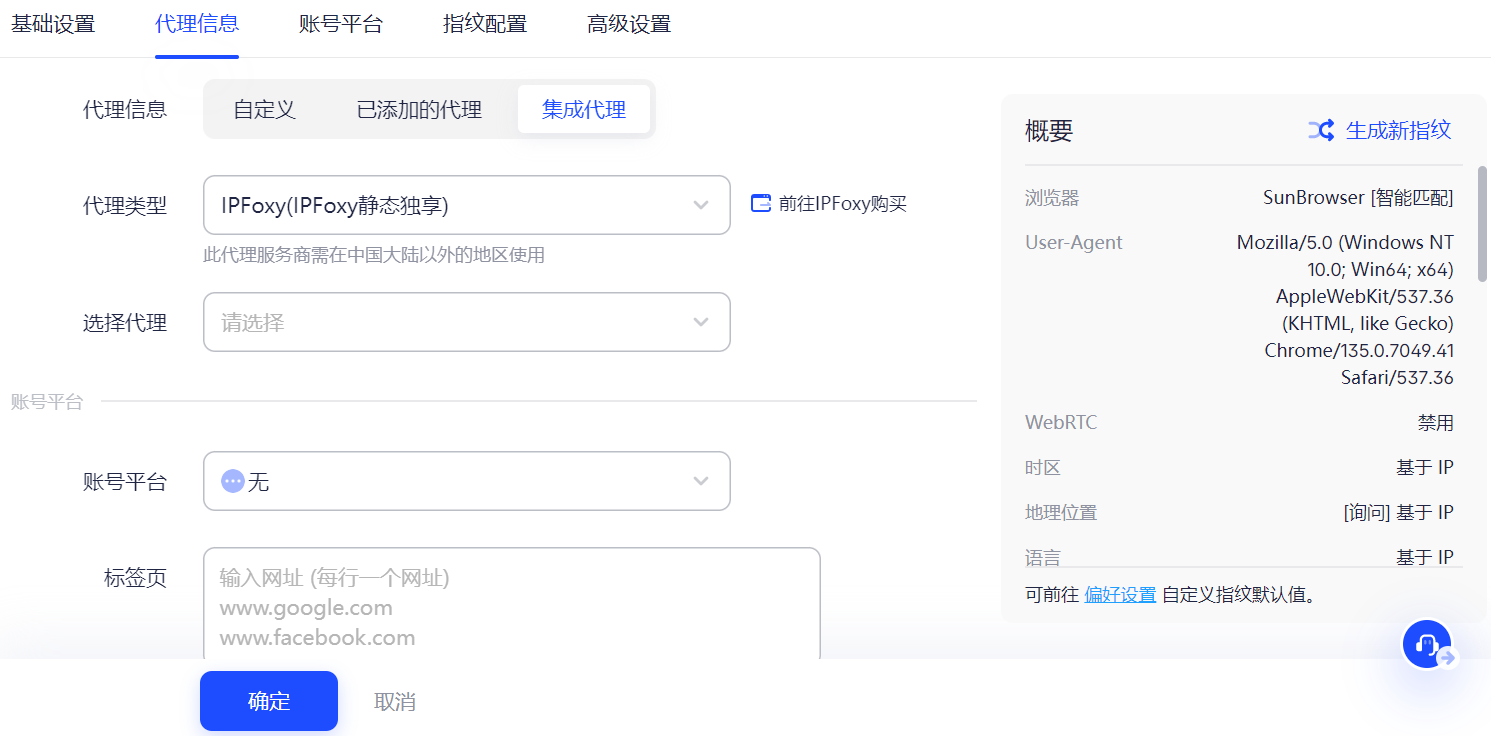Click the 时区 基于 IP value
Viewport: 1491px width, 736px height.
(1425, 468)
